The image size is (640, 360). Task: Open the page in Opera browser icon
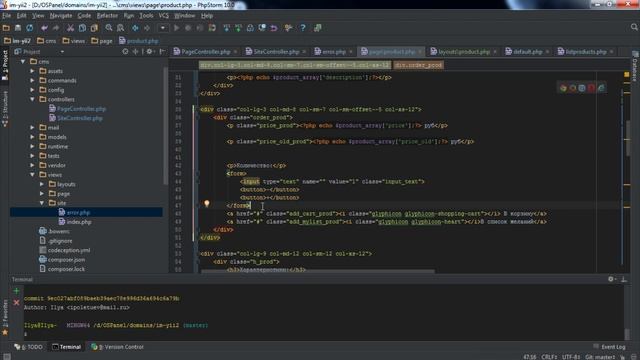591,88
